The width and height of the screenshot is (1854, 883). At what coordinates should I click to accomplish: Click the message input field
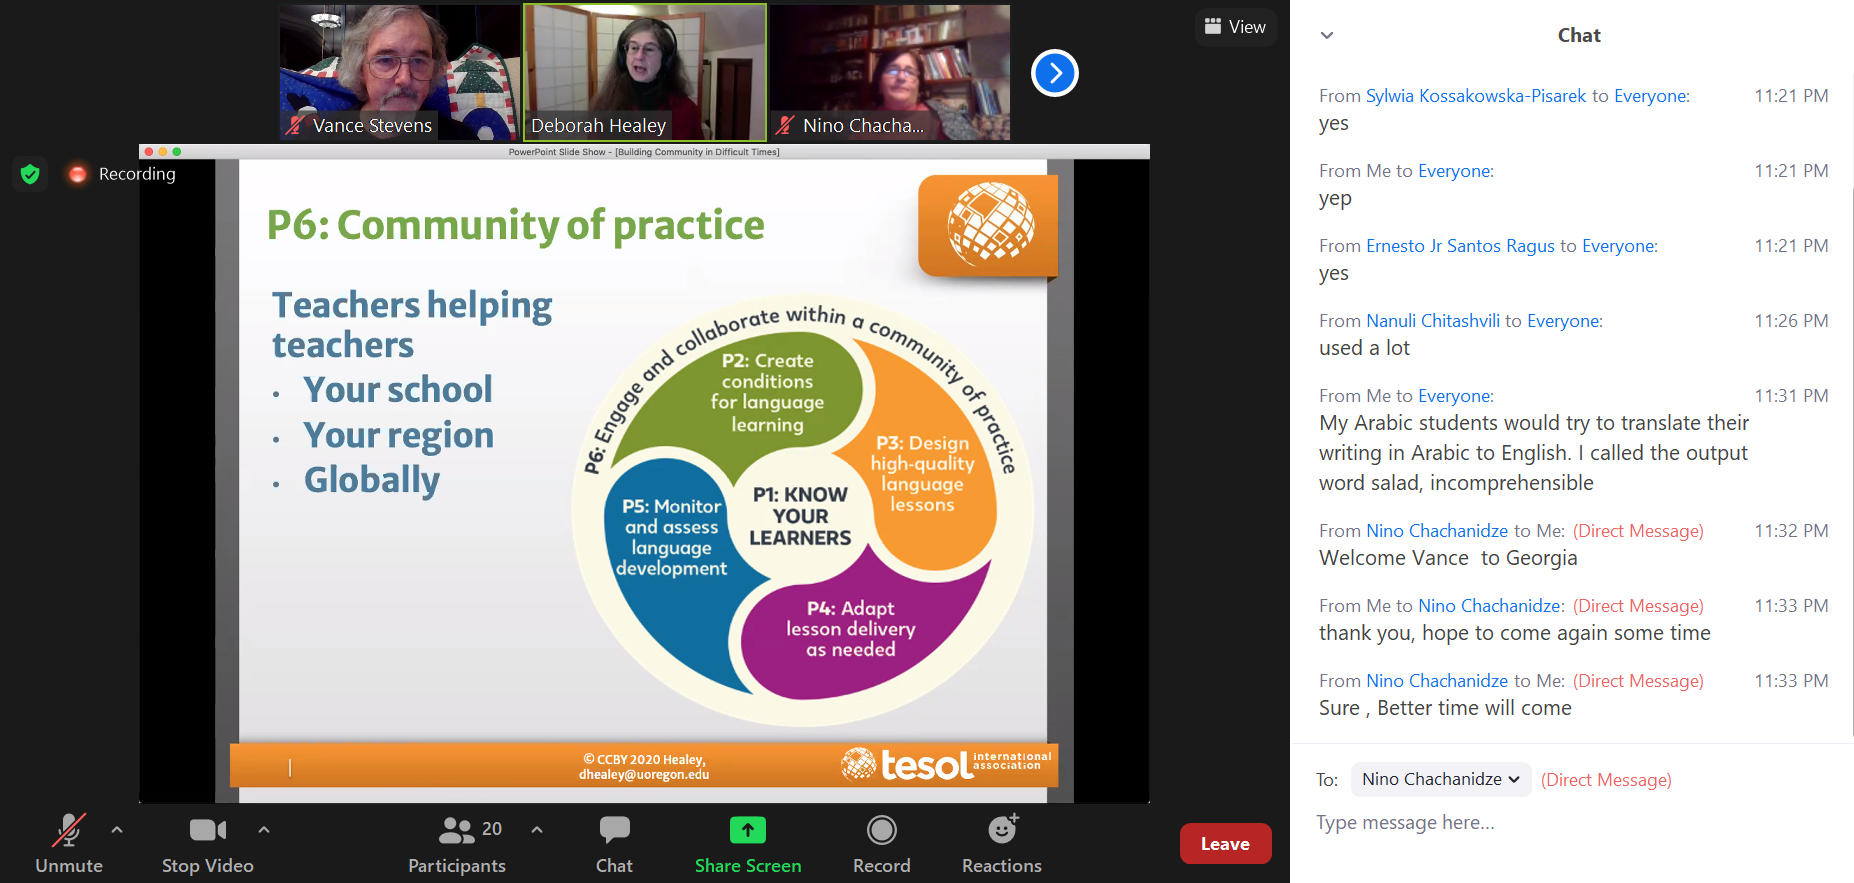tap(1570, 823)
